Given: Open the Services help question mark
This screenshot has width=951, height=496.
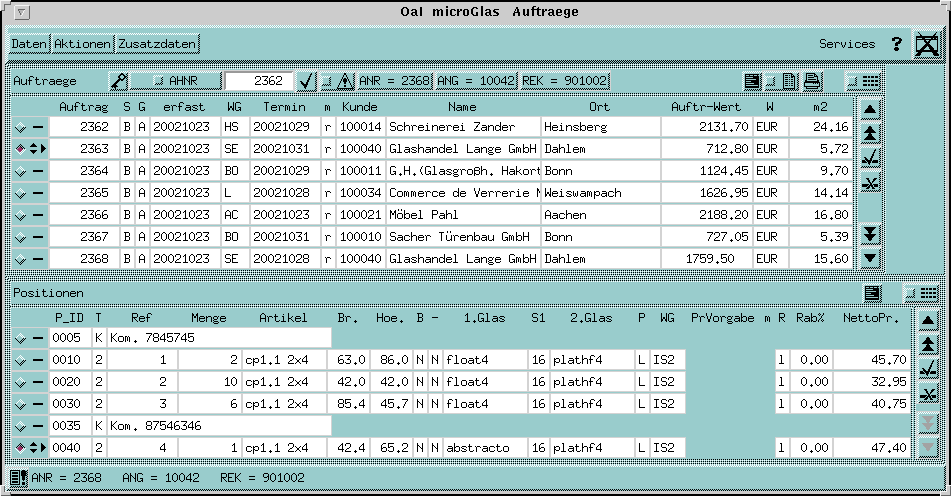Looking at the screenshot, I should [x=896, y=44].
